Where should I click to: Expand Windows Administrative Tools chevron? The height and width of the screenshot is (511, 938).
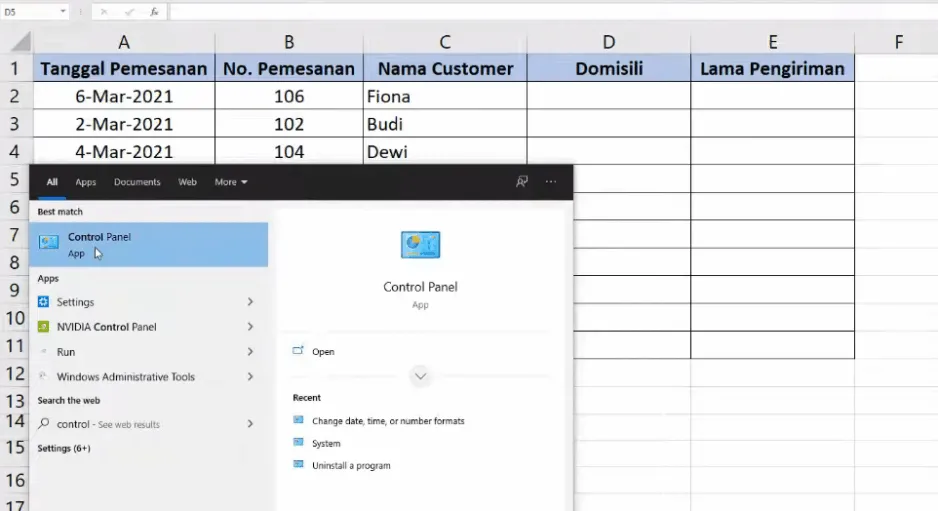click(250, 376)
